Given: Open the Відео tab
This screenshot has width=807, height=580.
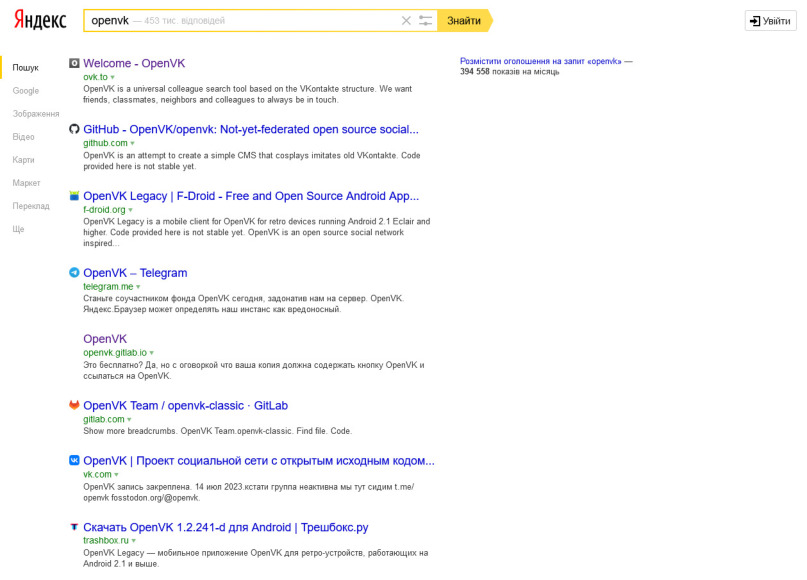Looking at the screenshot, I should point(24,137).
